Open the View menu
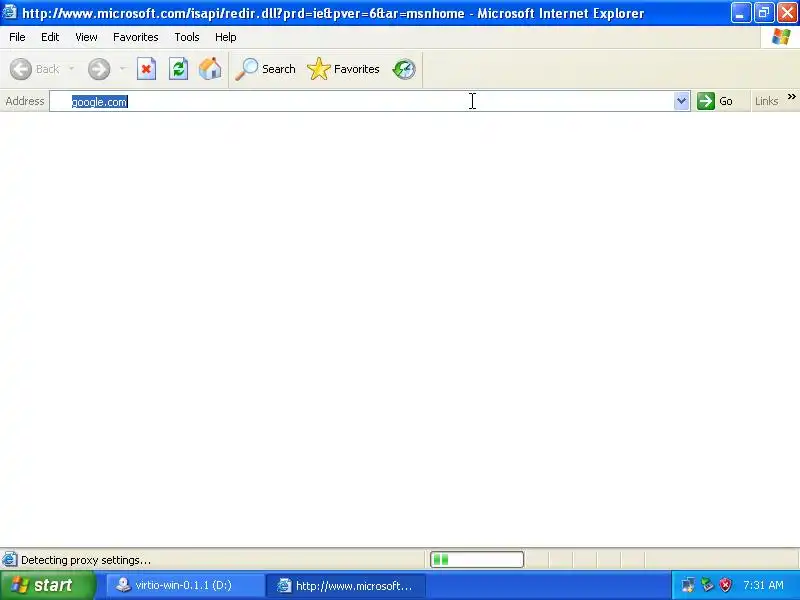Viewport: 800px width, 600px height. click(x=86, y=37)
